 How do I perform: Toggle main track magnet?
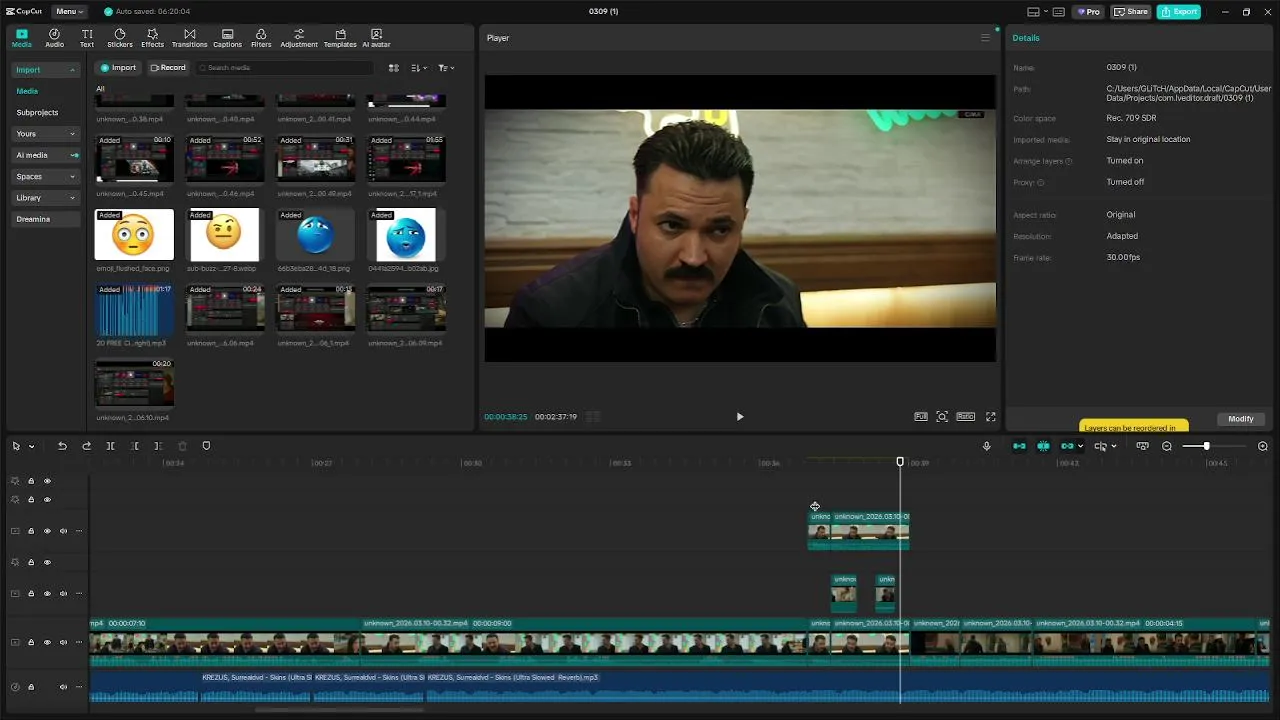click(x=1019, y=446)
